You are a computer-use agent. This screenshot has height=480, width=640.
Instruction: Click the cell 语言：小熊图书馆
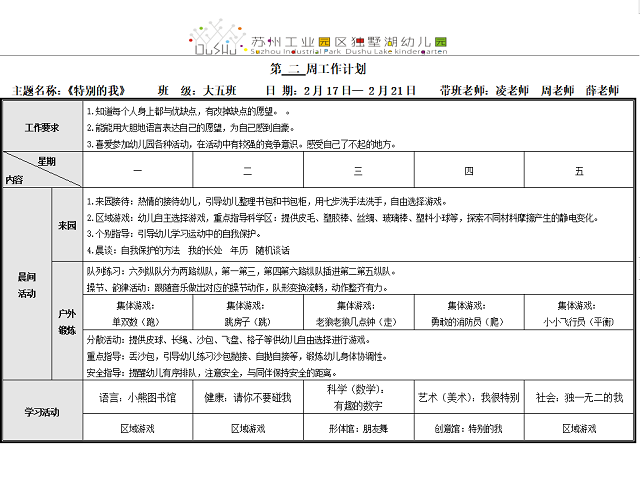138,397
